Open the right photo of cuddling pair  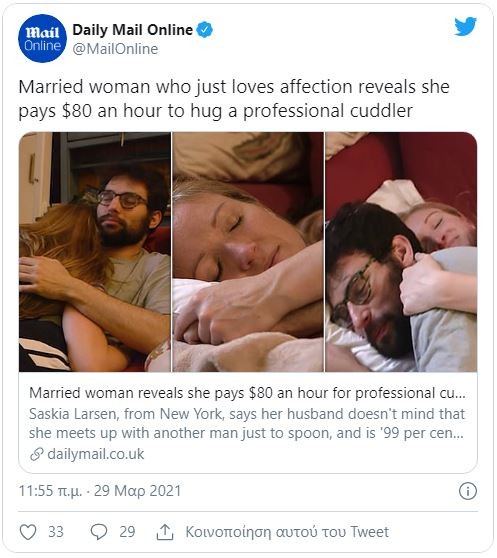pos(401,252)
